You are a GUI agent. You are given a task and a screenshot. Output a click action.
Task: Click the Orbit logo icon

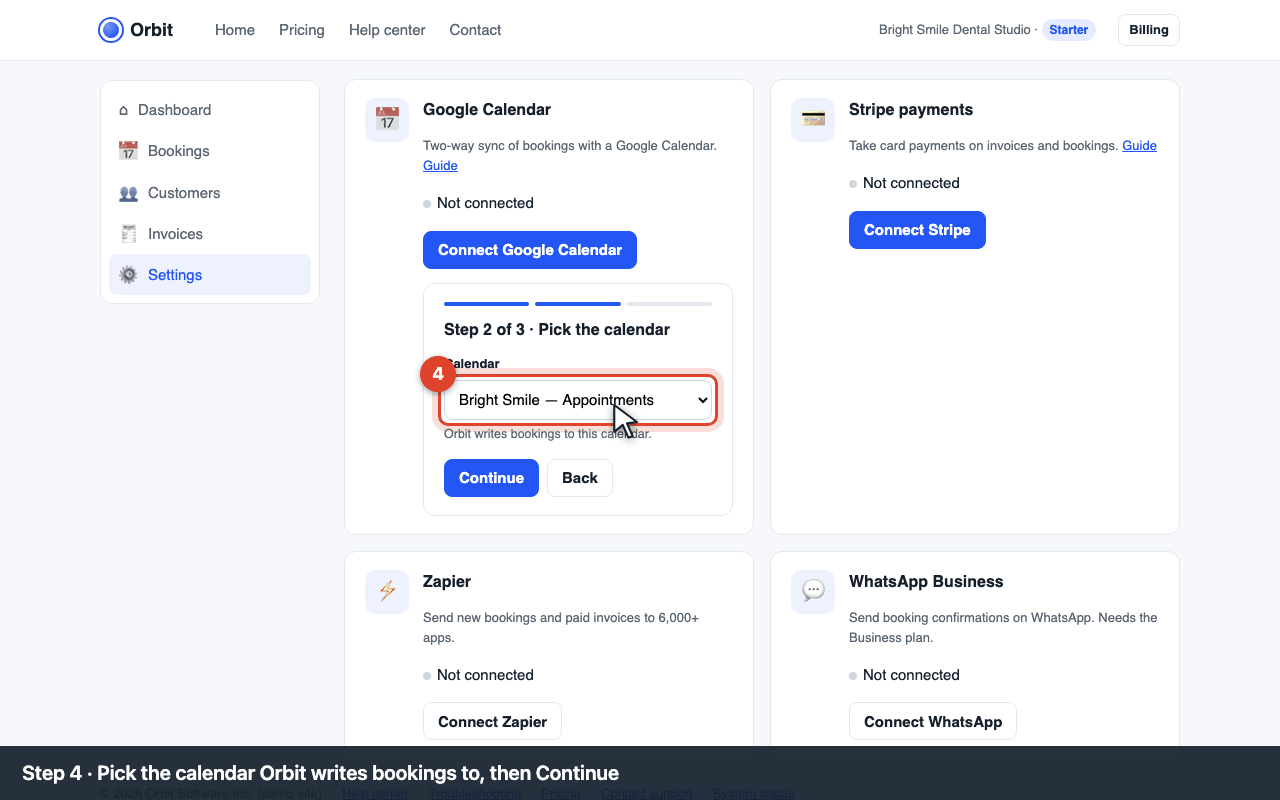coord(111,30)
